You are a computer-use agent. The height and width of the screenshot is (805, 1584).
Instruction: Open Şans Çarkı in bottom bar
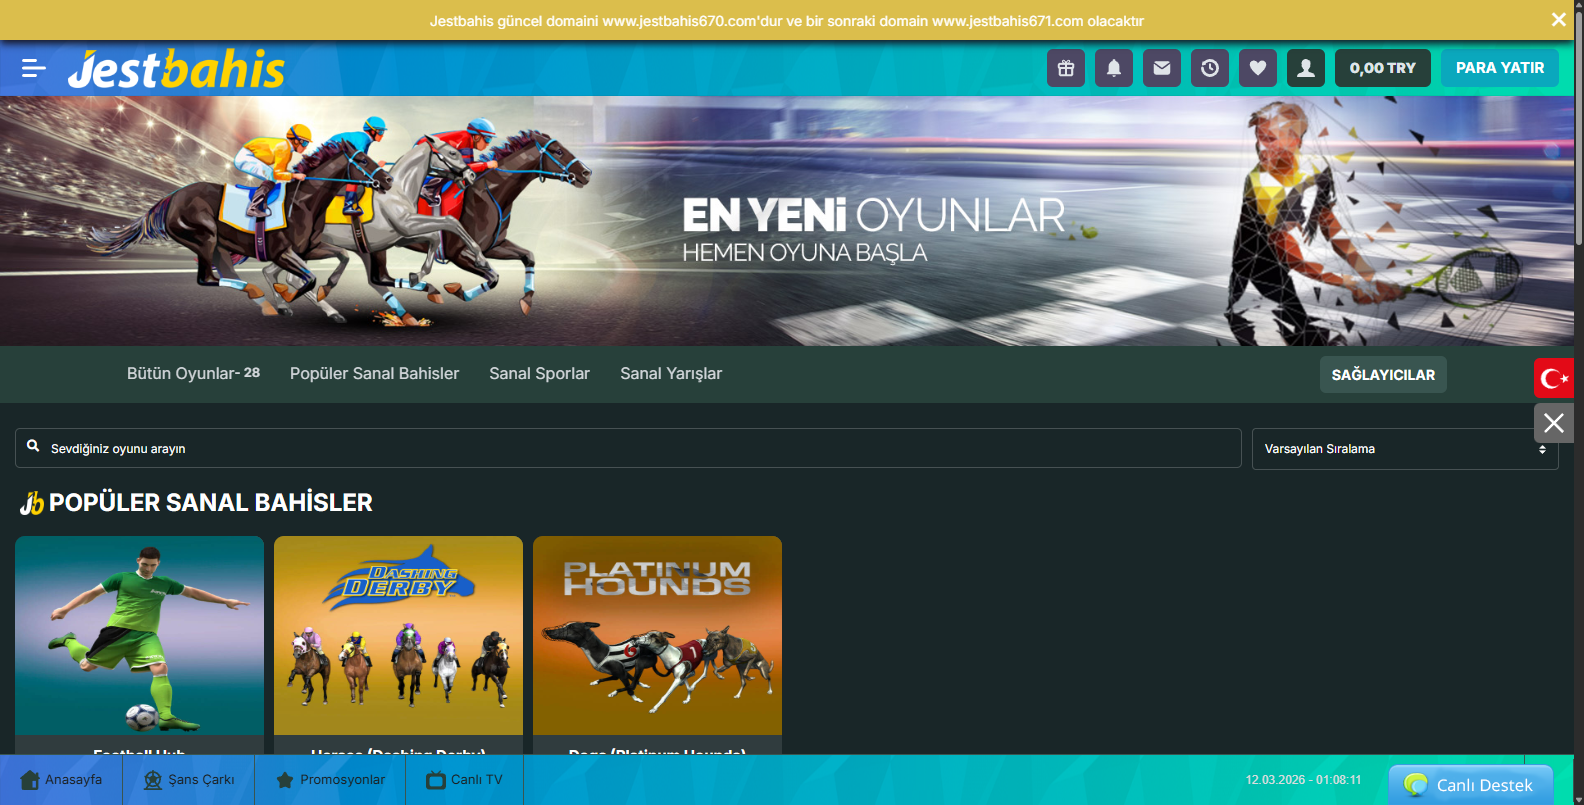189,780
